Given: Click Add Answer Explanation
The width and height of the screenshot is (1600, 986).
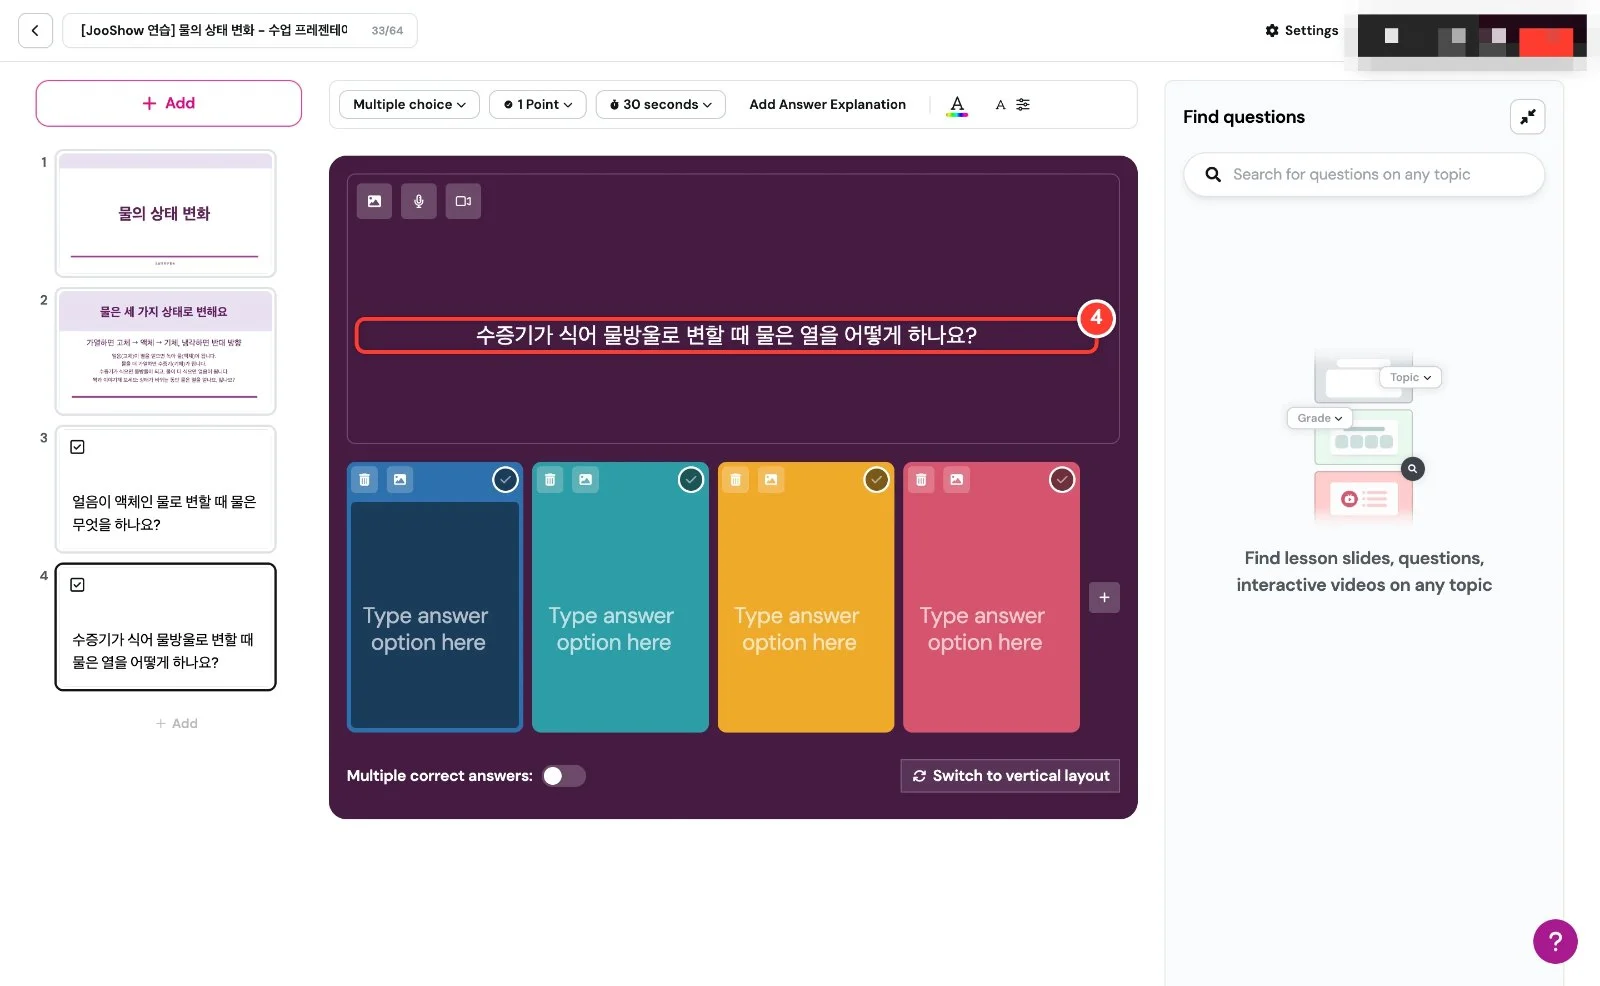Looking at the screenshot, I should pos(828,104).
